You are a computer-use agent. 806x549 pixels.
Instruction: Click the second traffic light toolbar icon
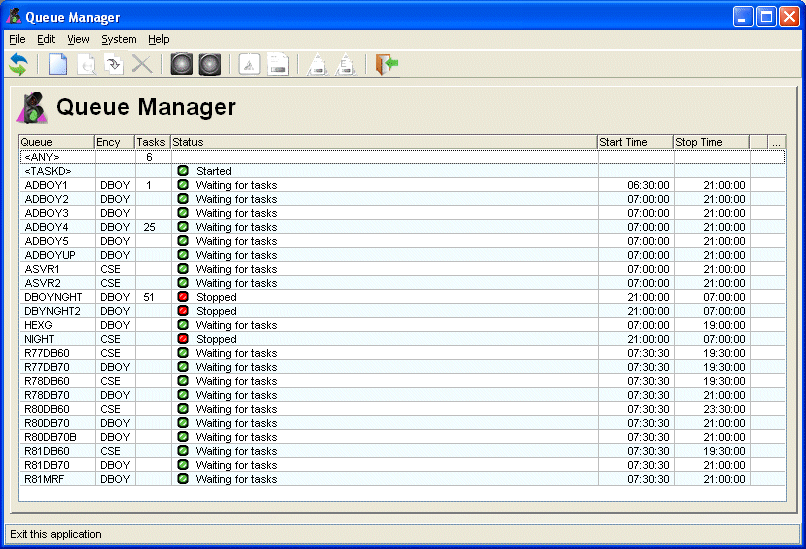tap(209, 65)
